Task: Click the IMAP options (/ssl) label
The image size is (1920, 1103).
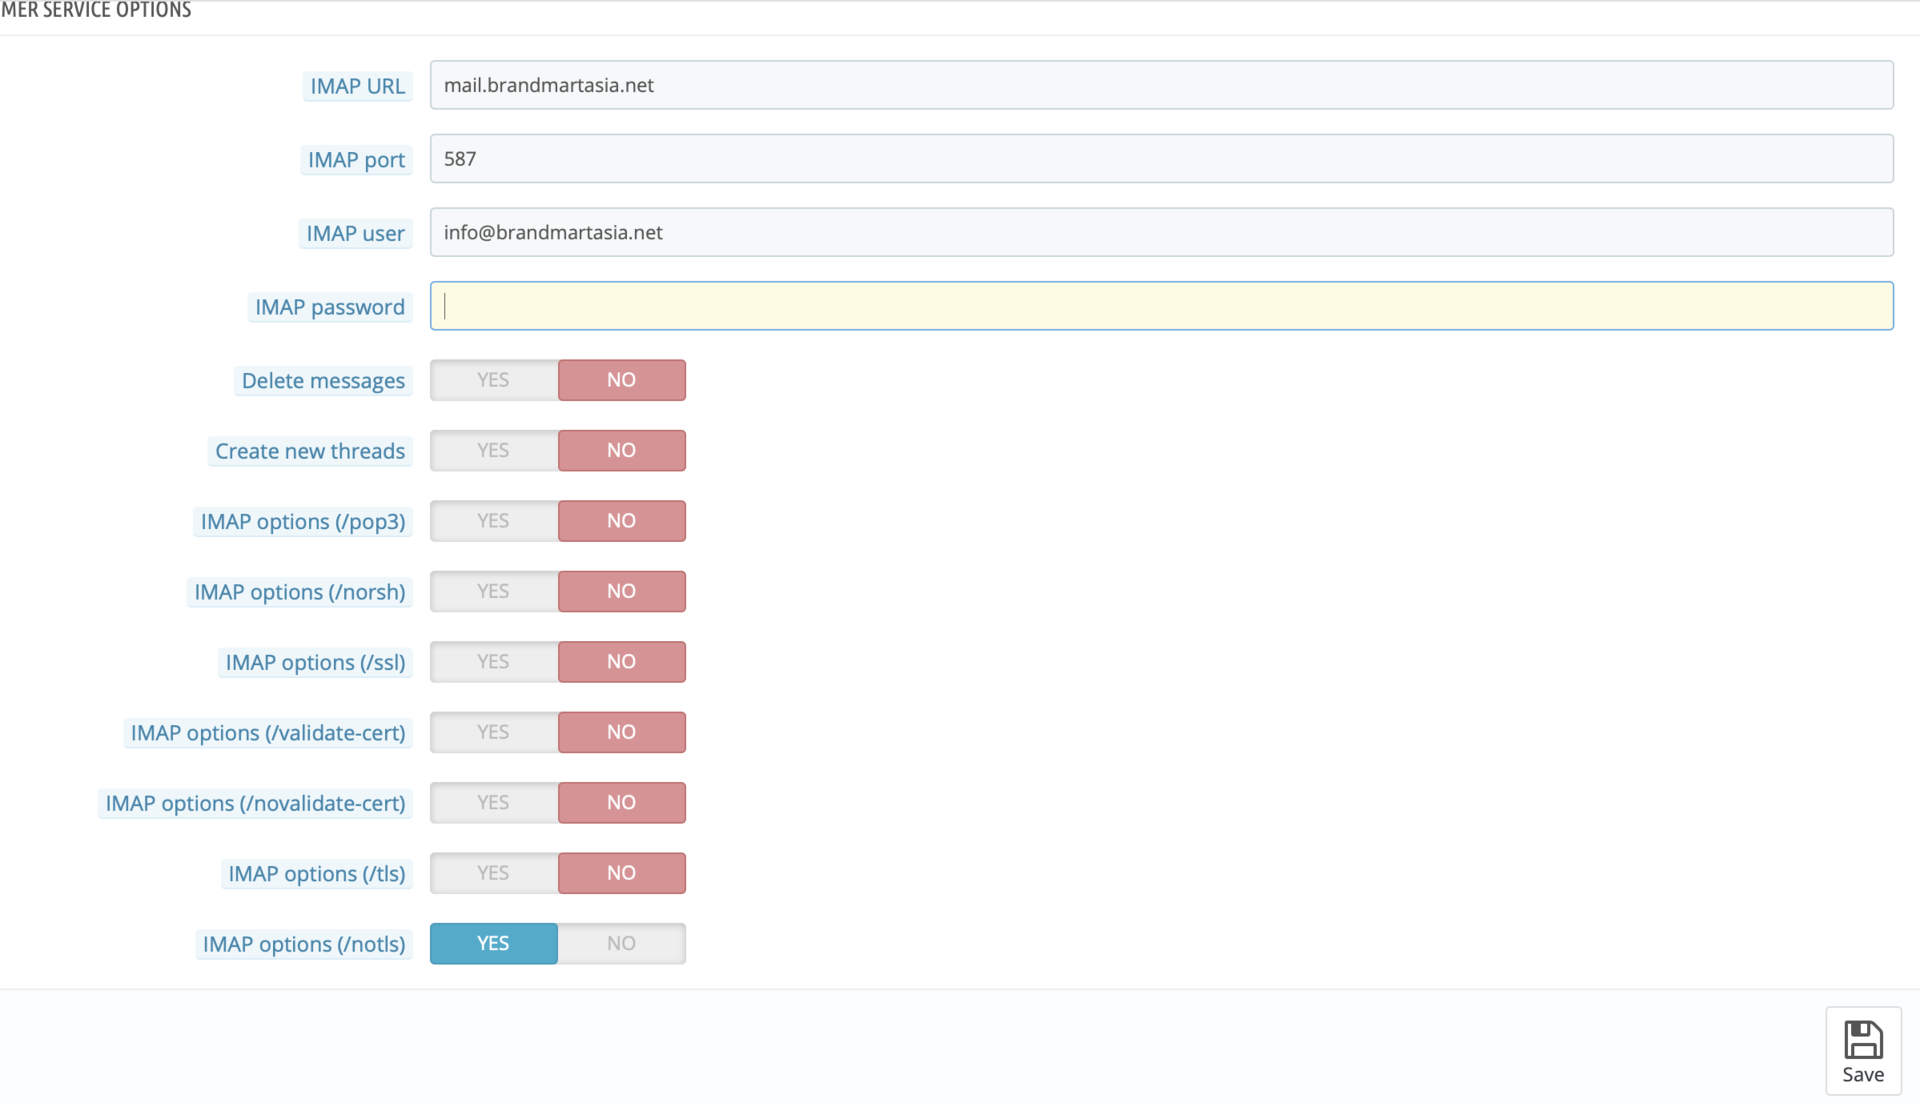Action: pyautogui.click(x=315, y=662)
